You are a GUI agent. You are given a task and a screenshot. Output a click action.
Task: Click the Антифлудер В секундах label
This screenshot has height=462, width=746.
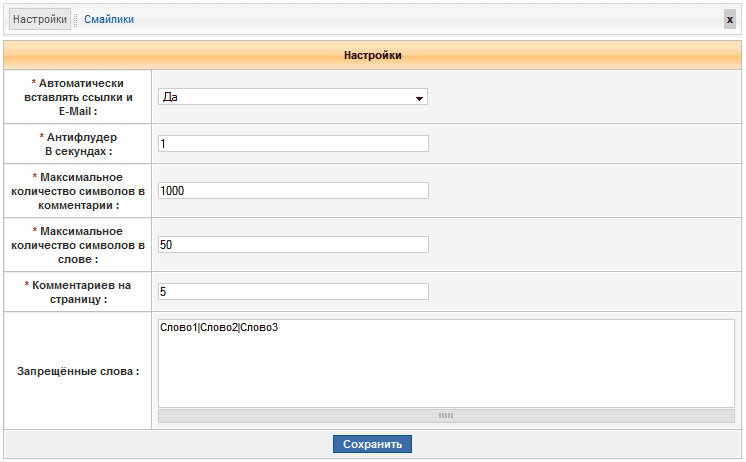click(79, 143)
